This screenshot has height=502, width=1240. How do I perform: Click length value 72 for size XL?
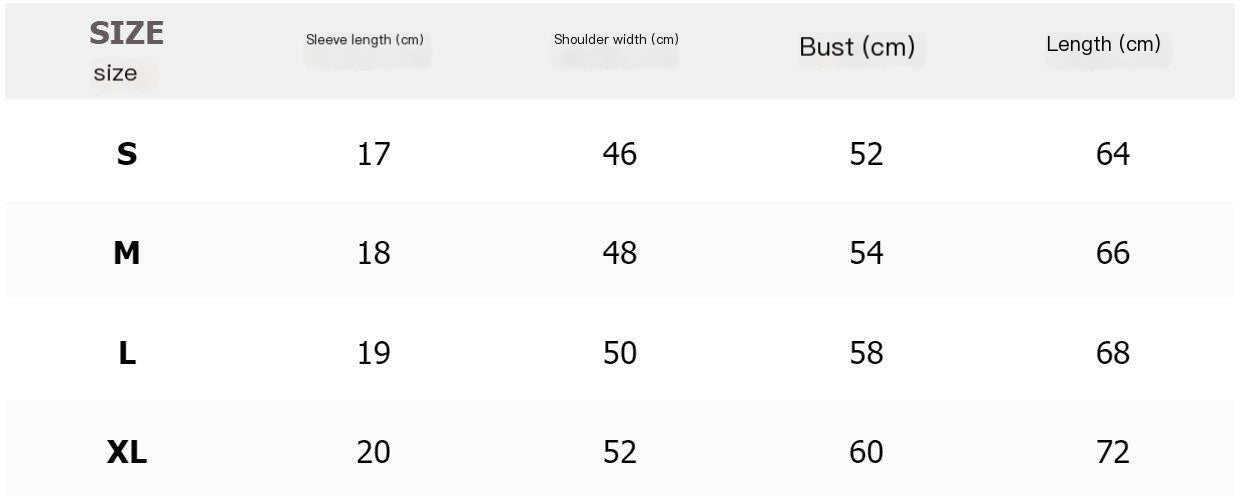1113,452
